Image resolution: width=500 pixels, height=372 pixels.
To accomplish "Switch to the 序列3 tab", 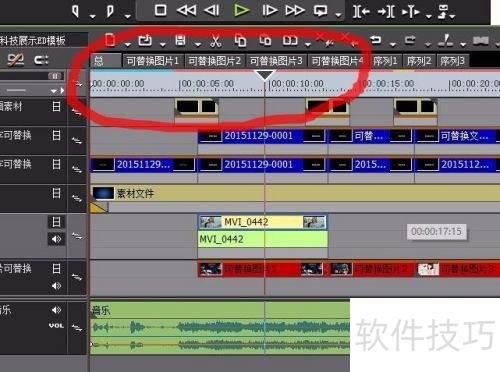I will pyautogui.click(x=452, y=61).
